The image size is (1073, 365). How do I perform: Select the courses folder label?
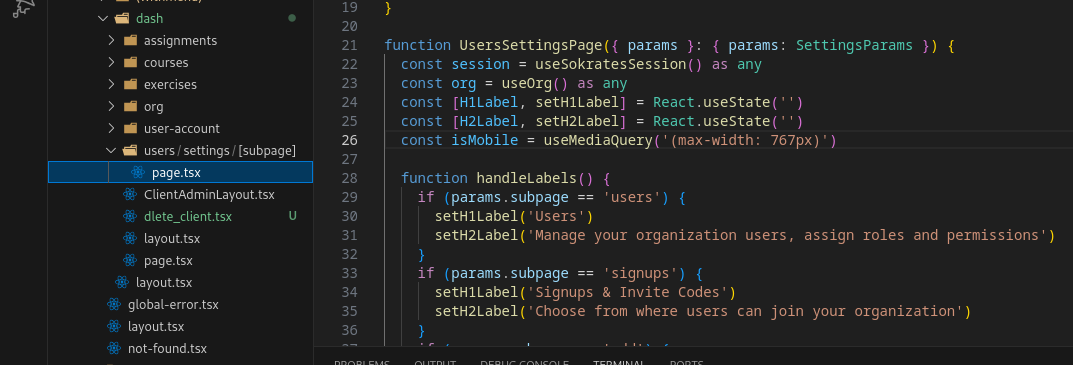click(x=166, y=62)
